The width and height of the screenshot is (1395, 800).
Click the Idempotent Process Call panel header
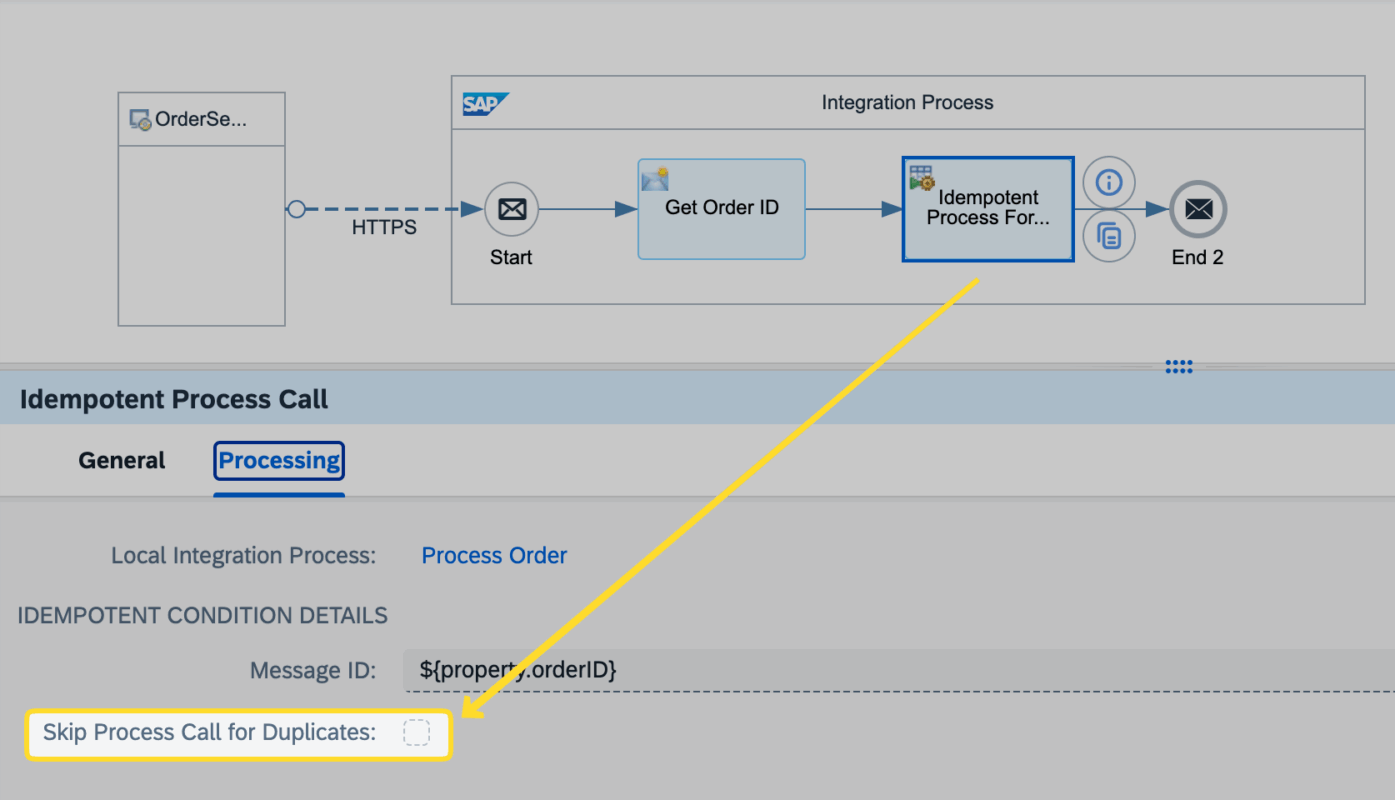pyautogui.click(x=174, y=400)
